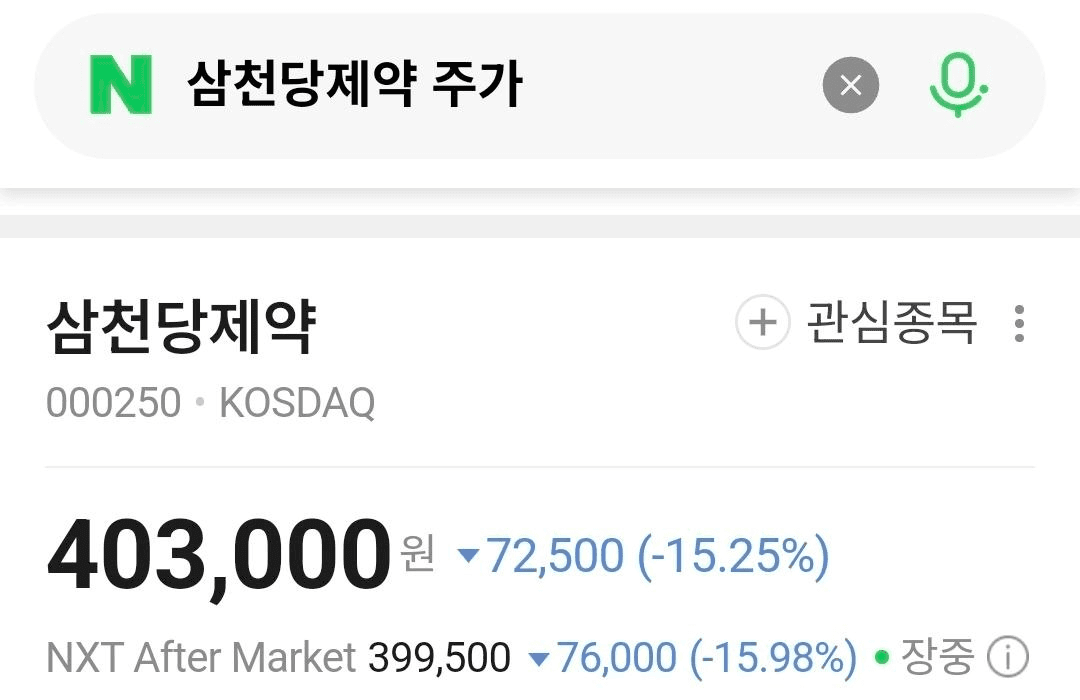
Task: Click the (-15.98%) after-market change
Action: coord(773,658)
